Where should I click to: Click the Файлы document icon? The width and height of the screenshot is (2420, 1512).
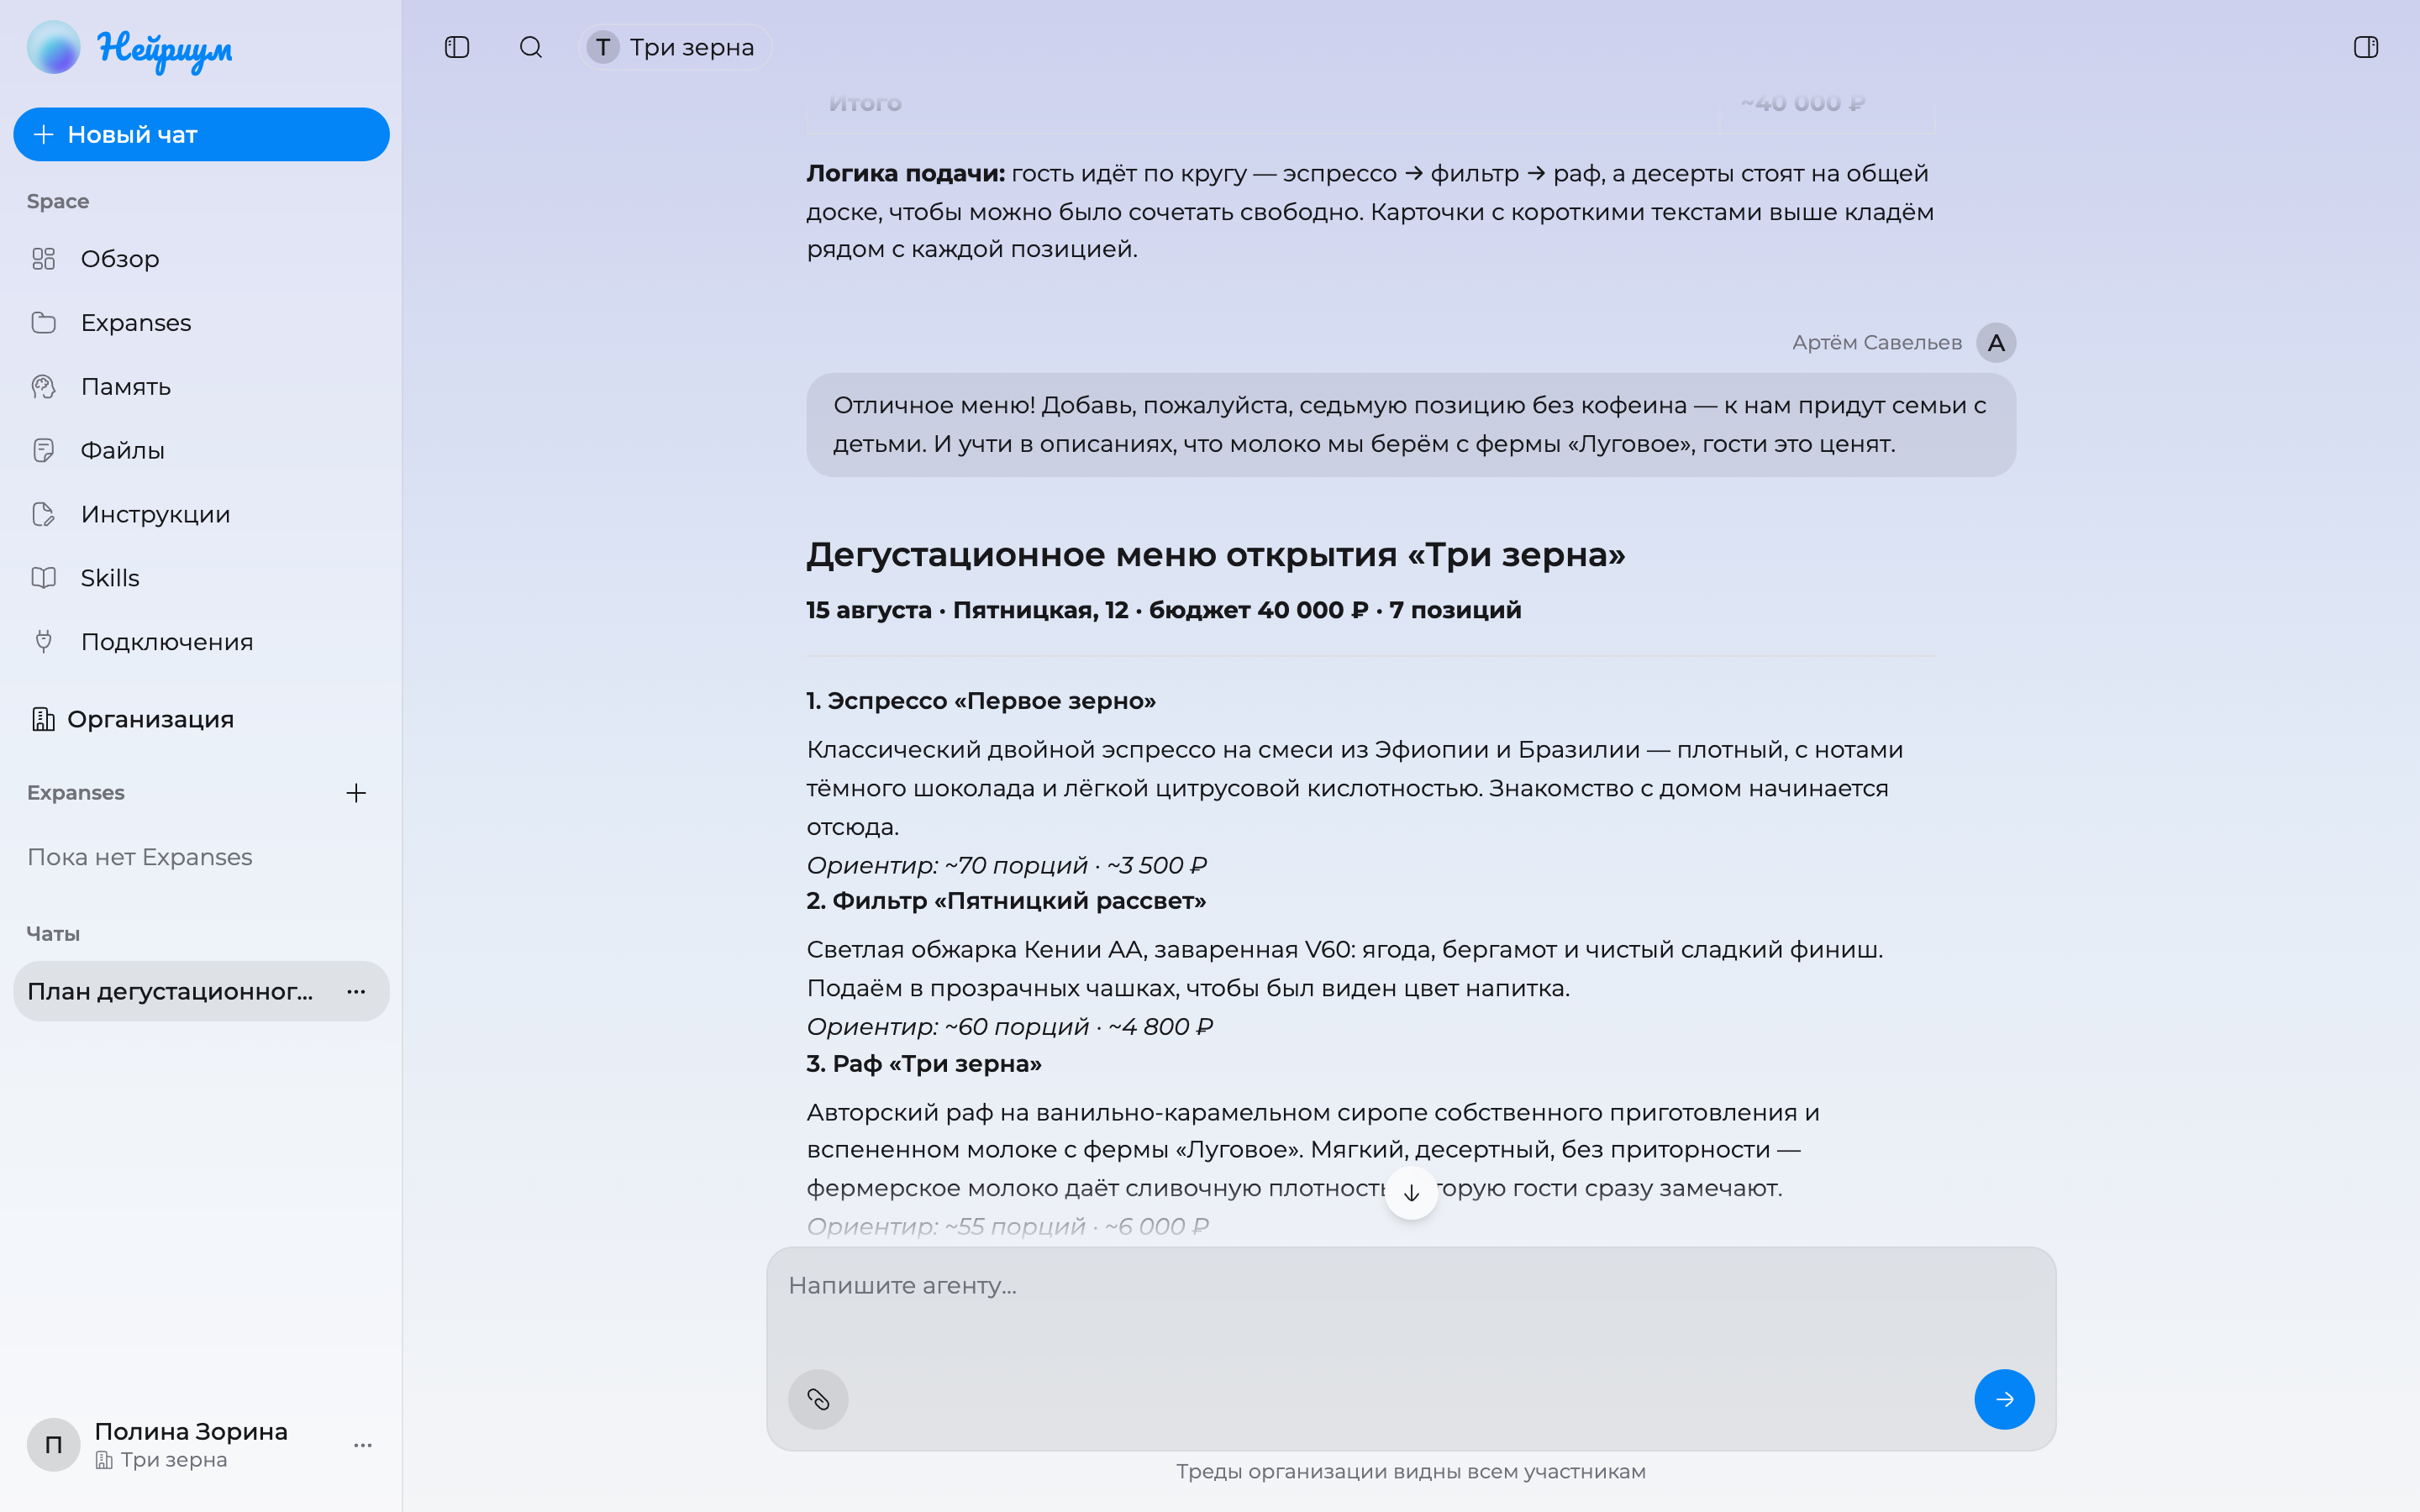click(x=43, y=451)
